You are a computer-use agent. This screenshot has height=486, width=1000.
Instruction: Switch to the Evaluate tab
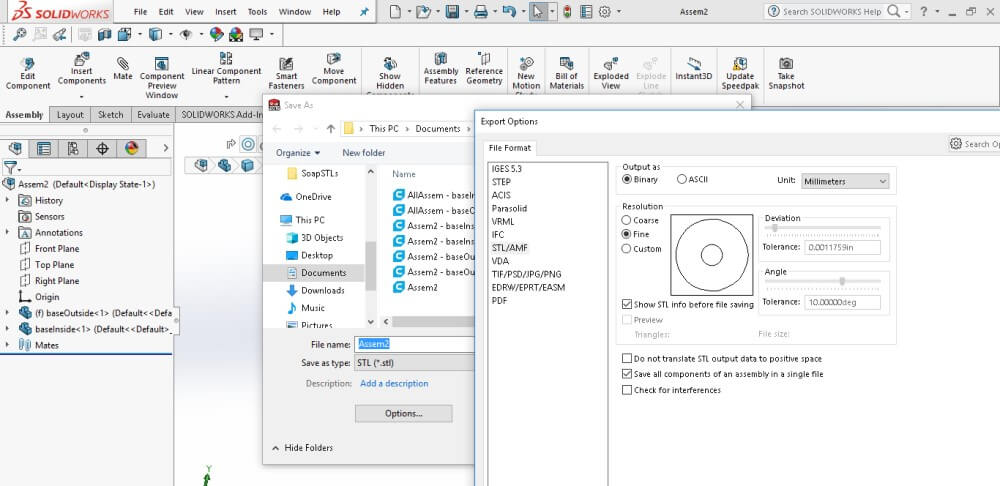coord(153,115)
